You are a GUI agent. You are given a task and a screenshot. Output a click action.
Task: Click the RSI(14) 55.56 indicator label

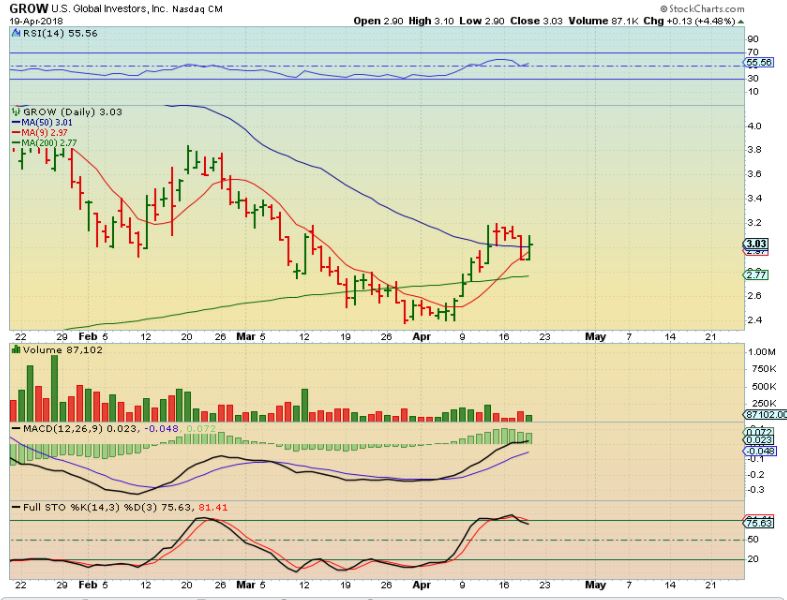click(59, 34)
